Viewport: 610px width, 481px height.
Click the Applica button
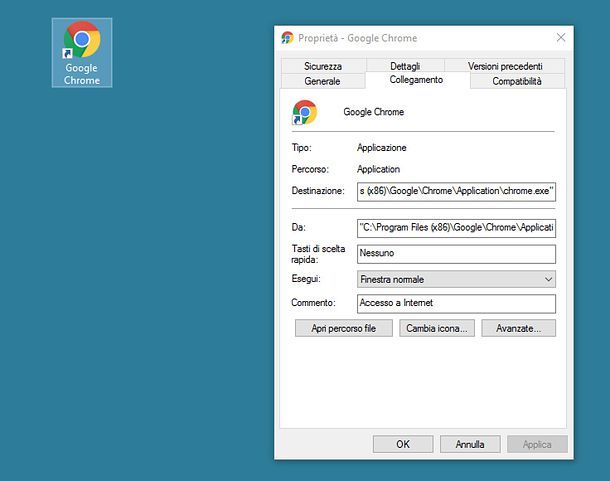point(537,444)
